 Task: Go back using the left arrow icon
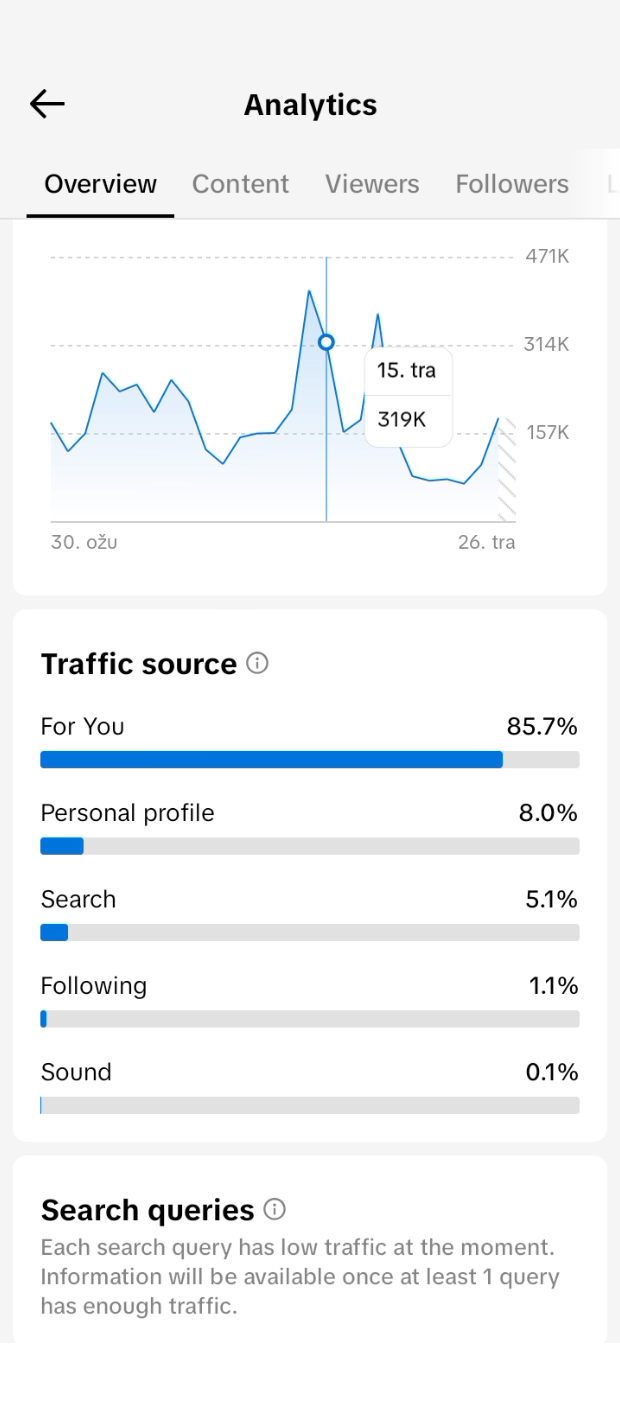click(x=47, y=104)
